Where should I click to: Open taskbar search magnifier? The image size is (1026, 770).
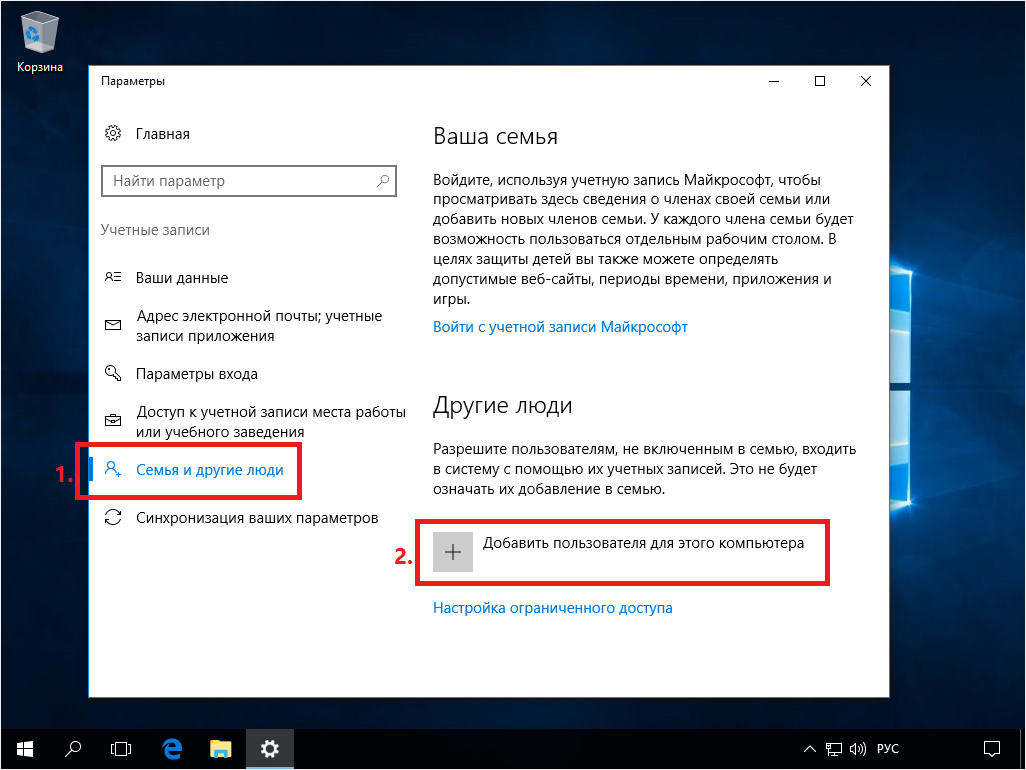point(73,748)
